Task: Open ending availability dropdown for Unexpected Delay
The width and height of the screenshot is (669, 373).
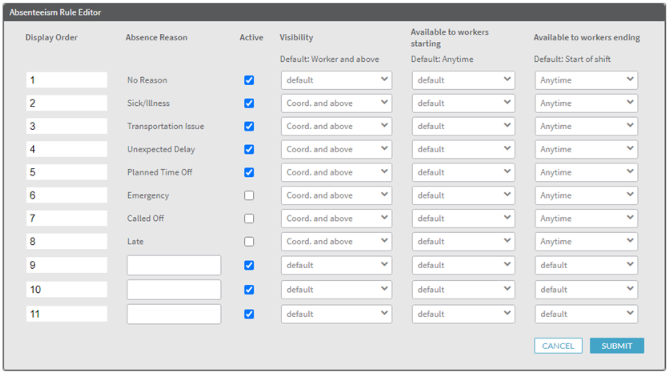Action: pyautogui.click(x=586, y=149)
